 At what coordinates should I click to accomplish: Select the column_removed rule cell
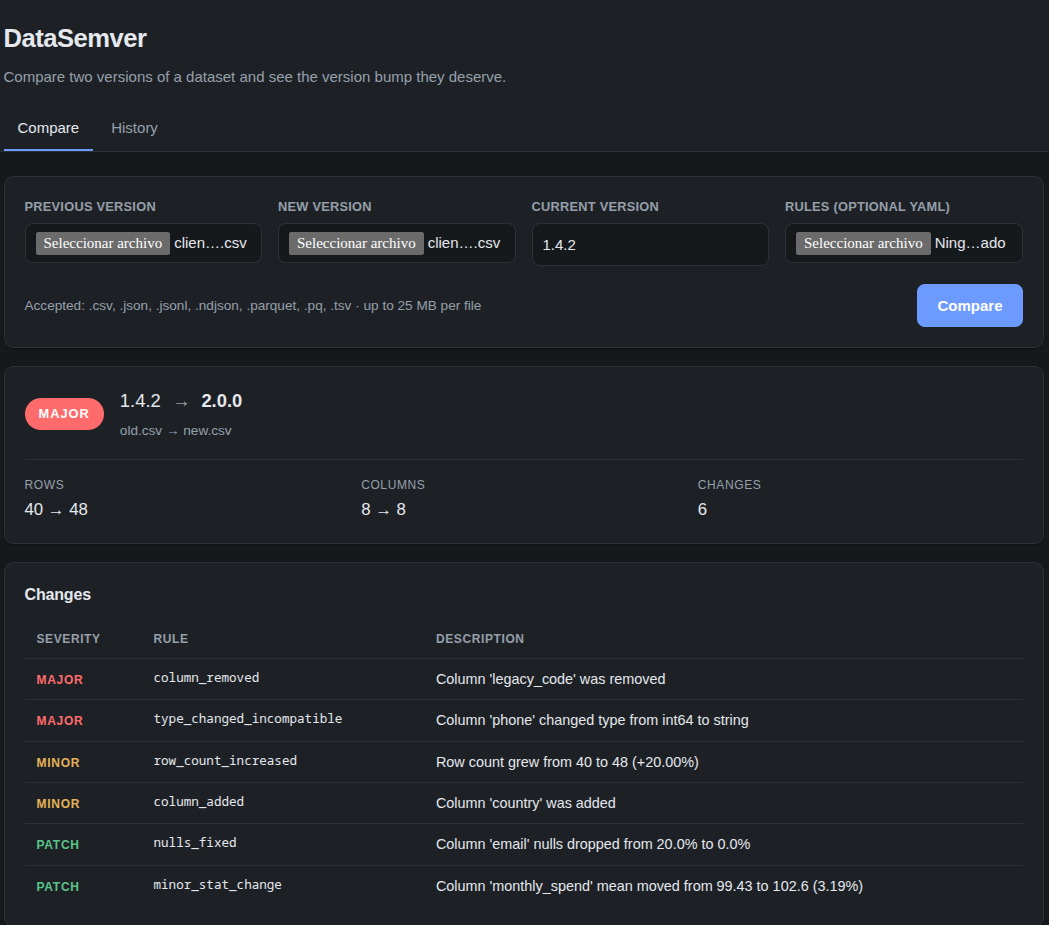(206, 678)
